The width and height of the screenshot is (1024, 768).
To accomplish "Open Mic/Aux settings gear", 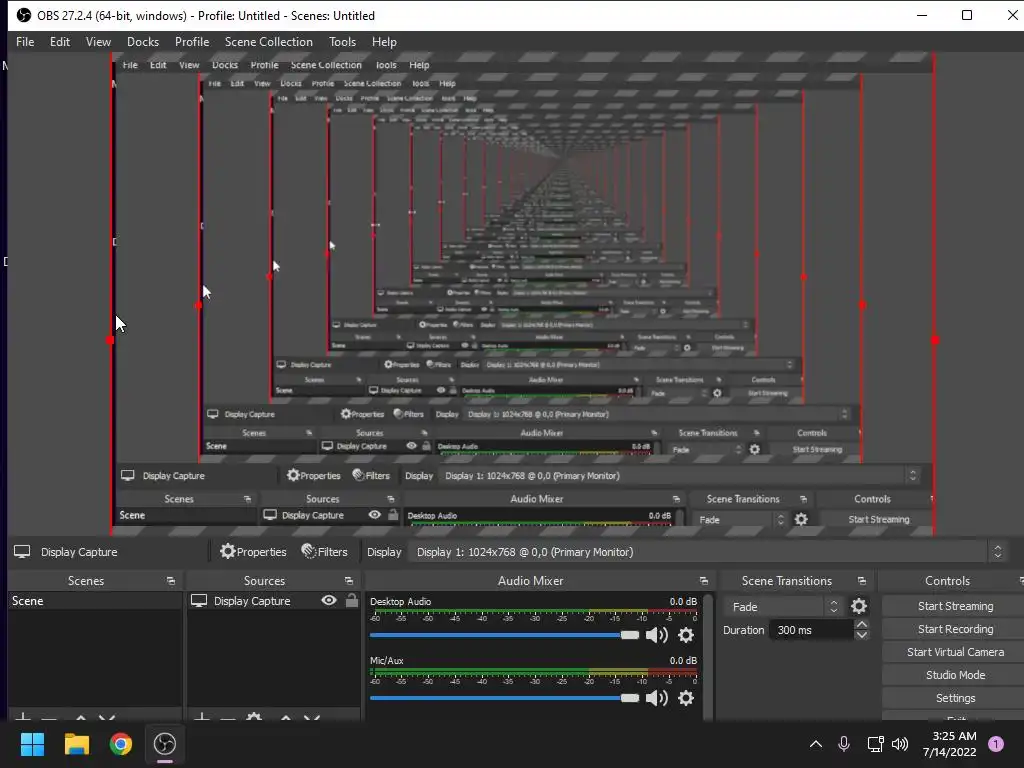I will point(686,698).
